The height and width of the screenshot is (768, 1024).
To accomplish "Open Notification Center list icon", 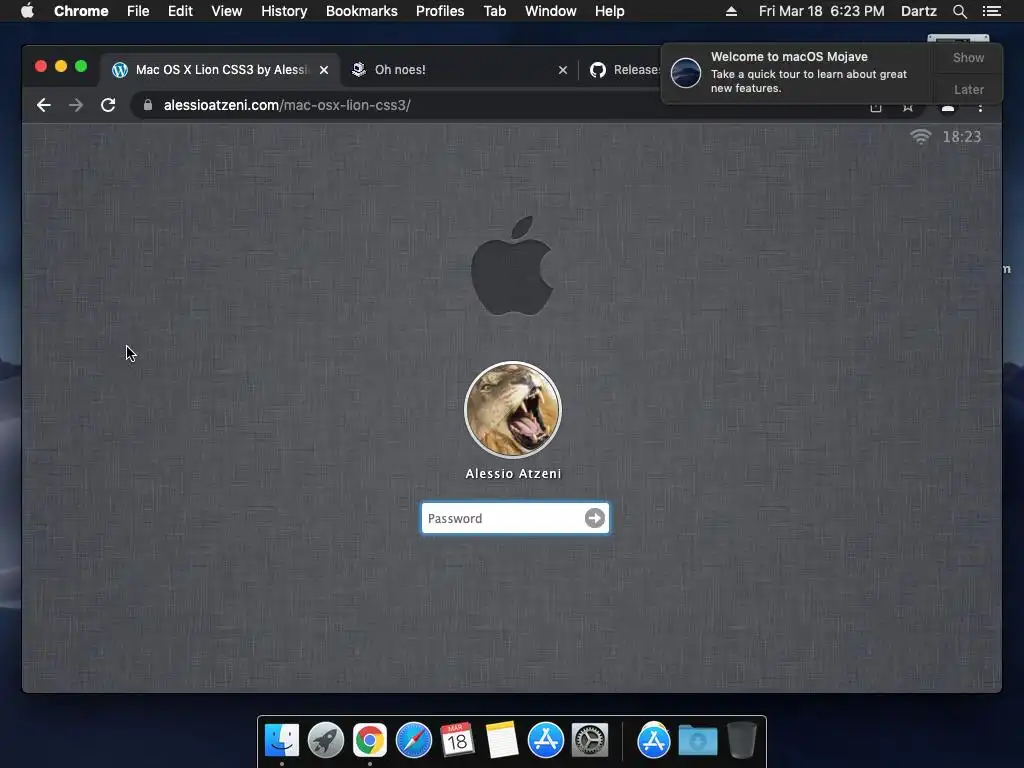I will (x=992, y=11).
